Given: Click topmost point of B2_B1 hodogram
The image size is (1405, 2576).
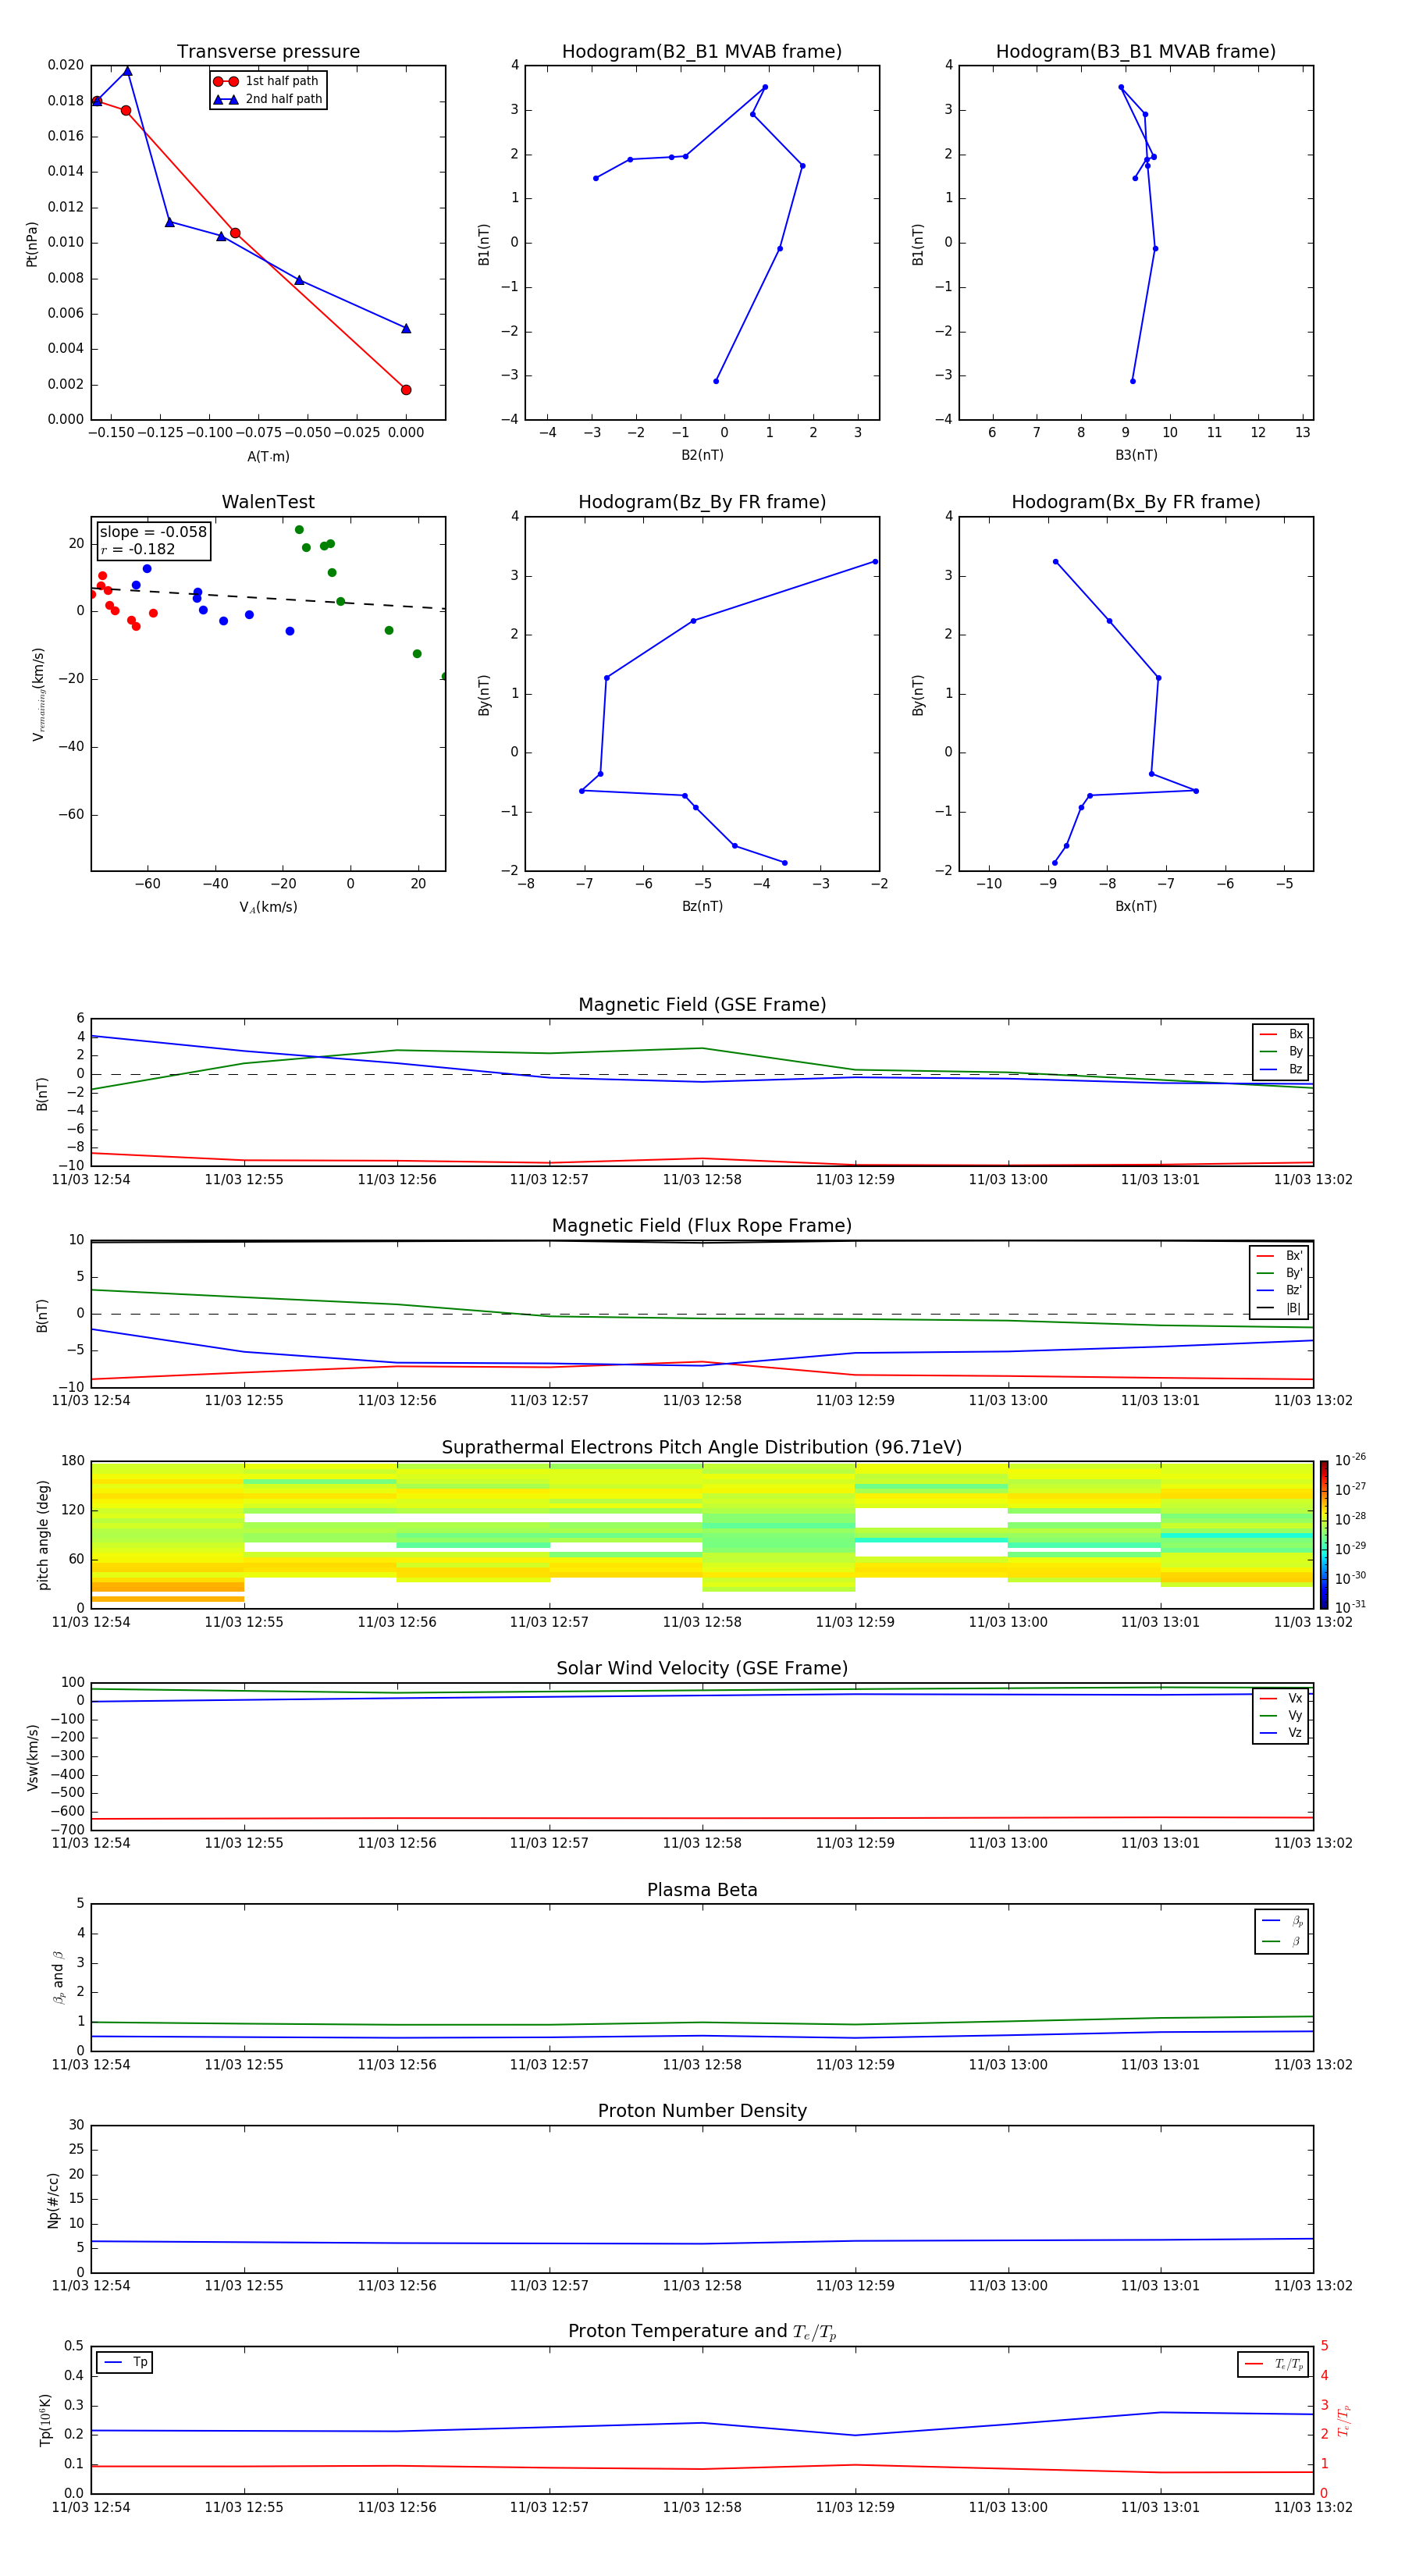Looking at the screenshot, I should [765, 87].
